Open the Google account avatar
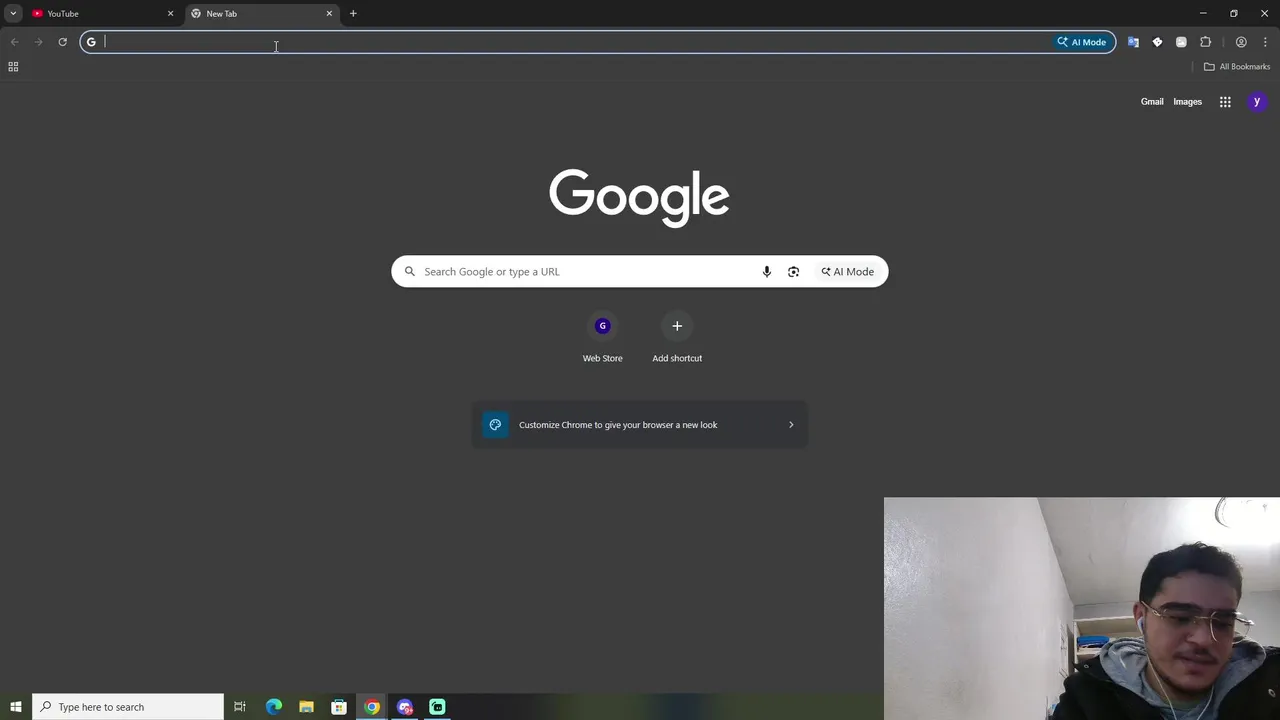The height and width of the screenshot is (720, 1280). click(x=1257, y=102)
